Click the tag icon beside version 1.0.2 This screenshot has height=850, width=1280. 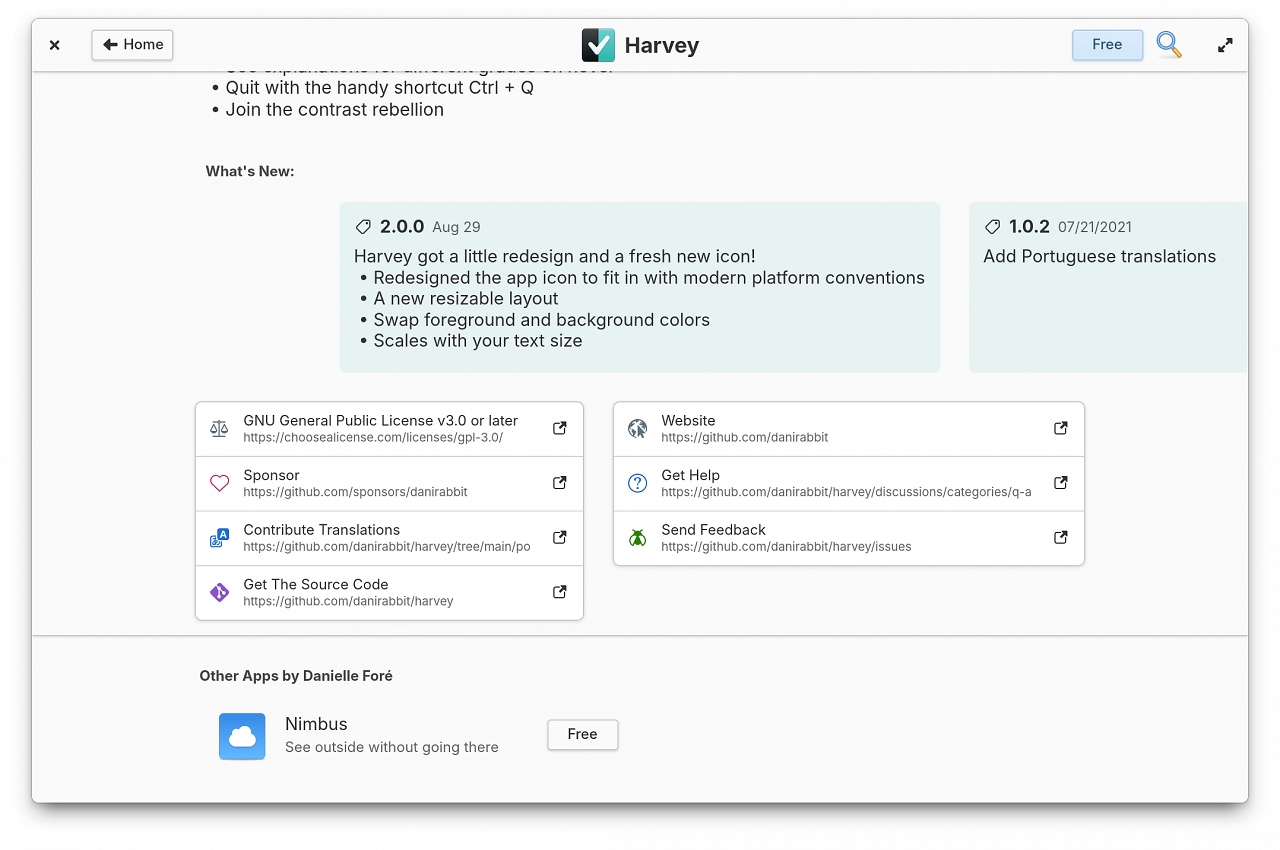(992, 227)
